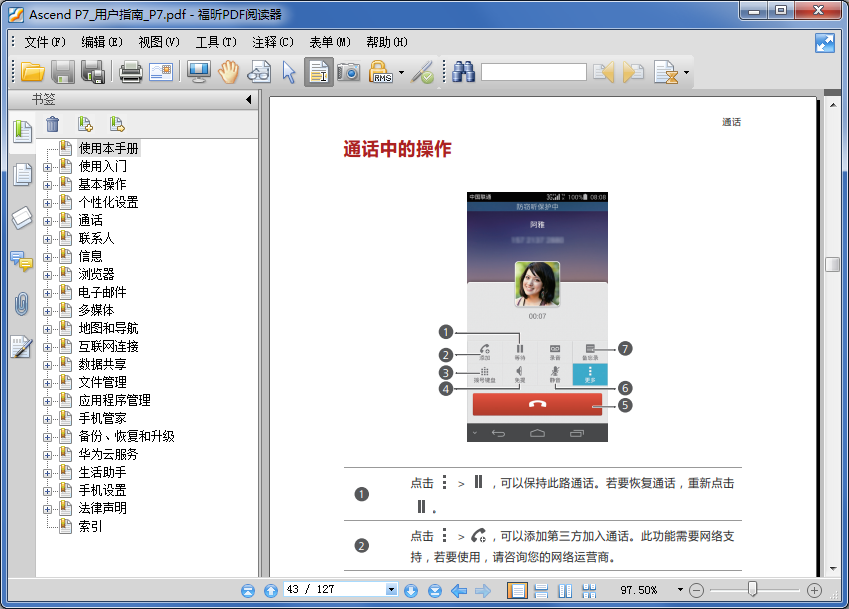
Task: Open the 联系人 bookmark
Action: 96,238
